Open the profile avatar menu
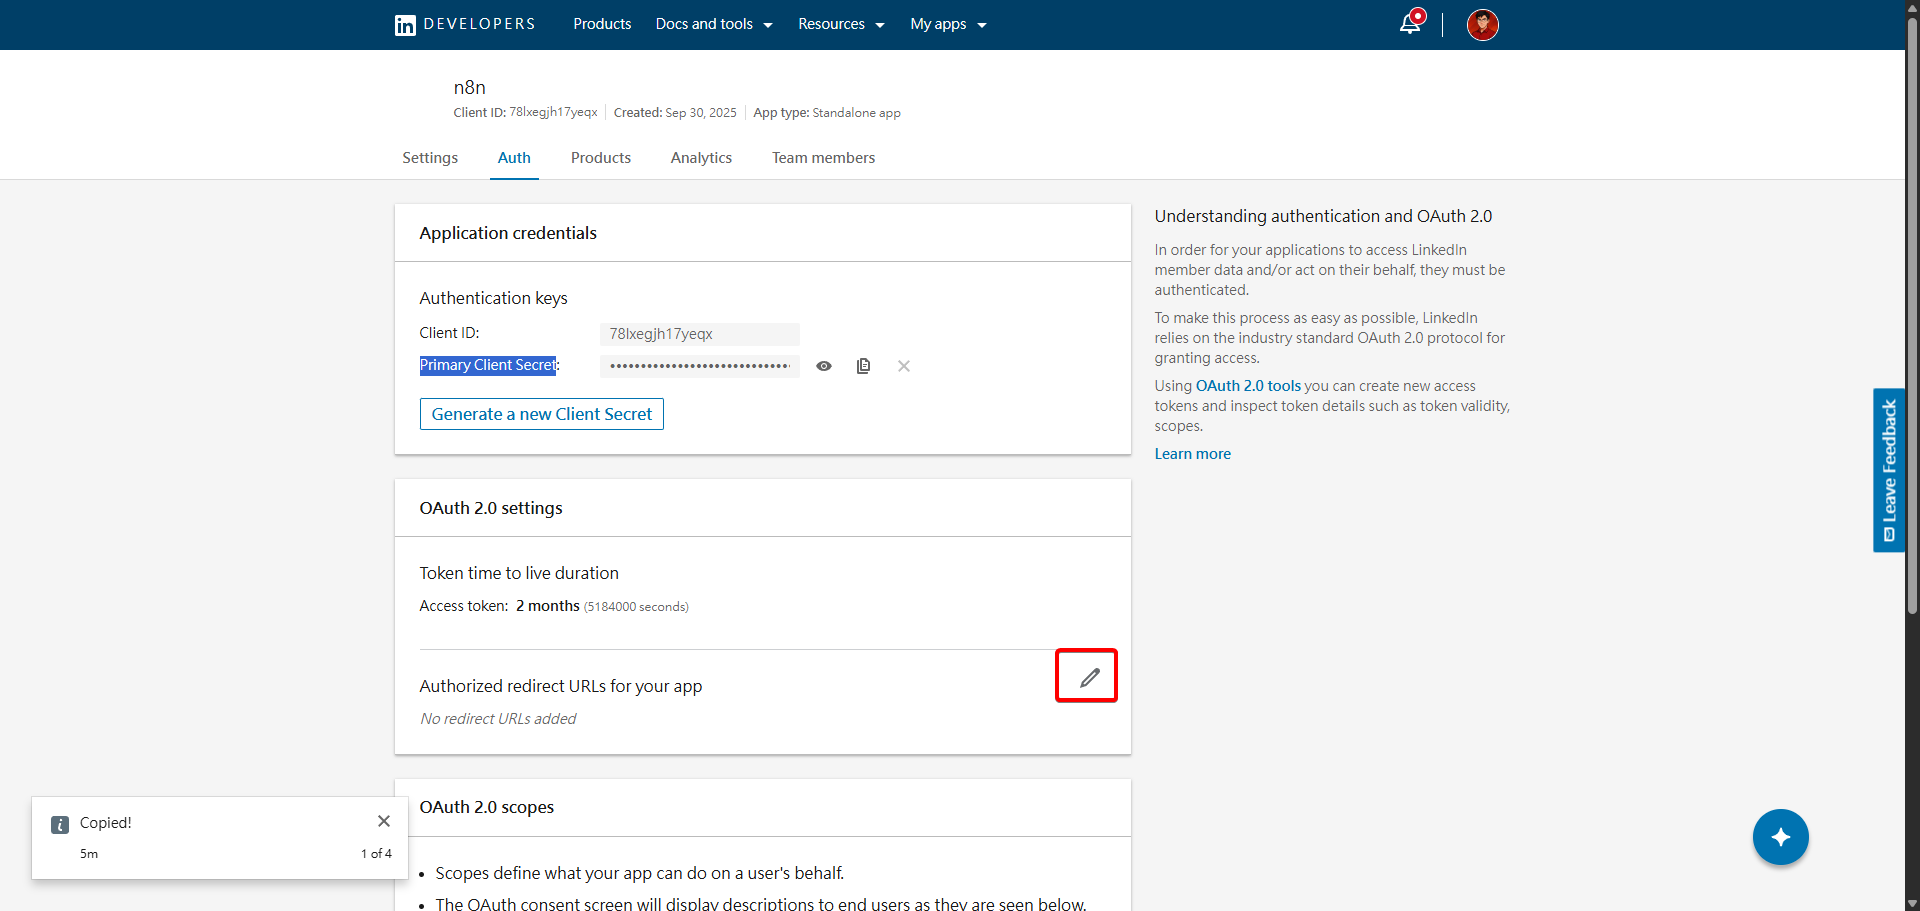This screenshot has height=911, width=1920. [1483, 24]
